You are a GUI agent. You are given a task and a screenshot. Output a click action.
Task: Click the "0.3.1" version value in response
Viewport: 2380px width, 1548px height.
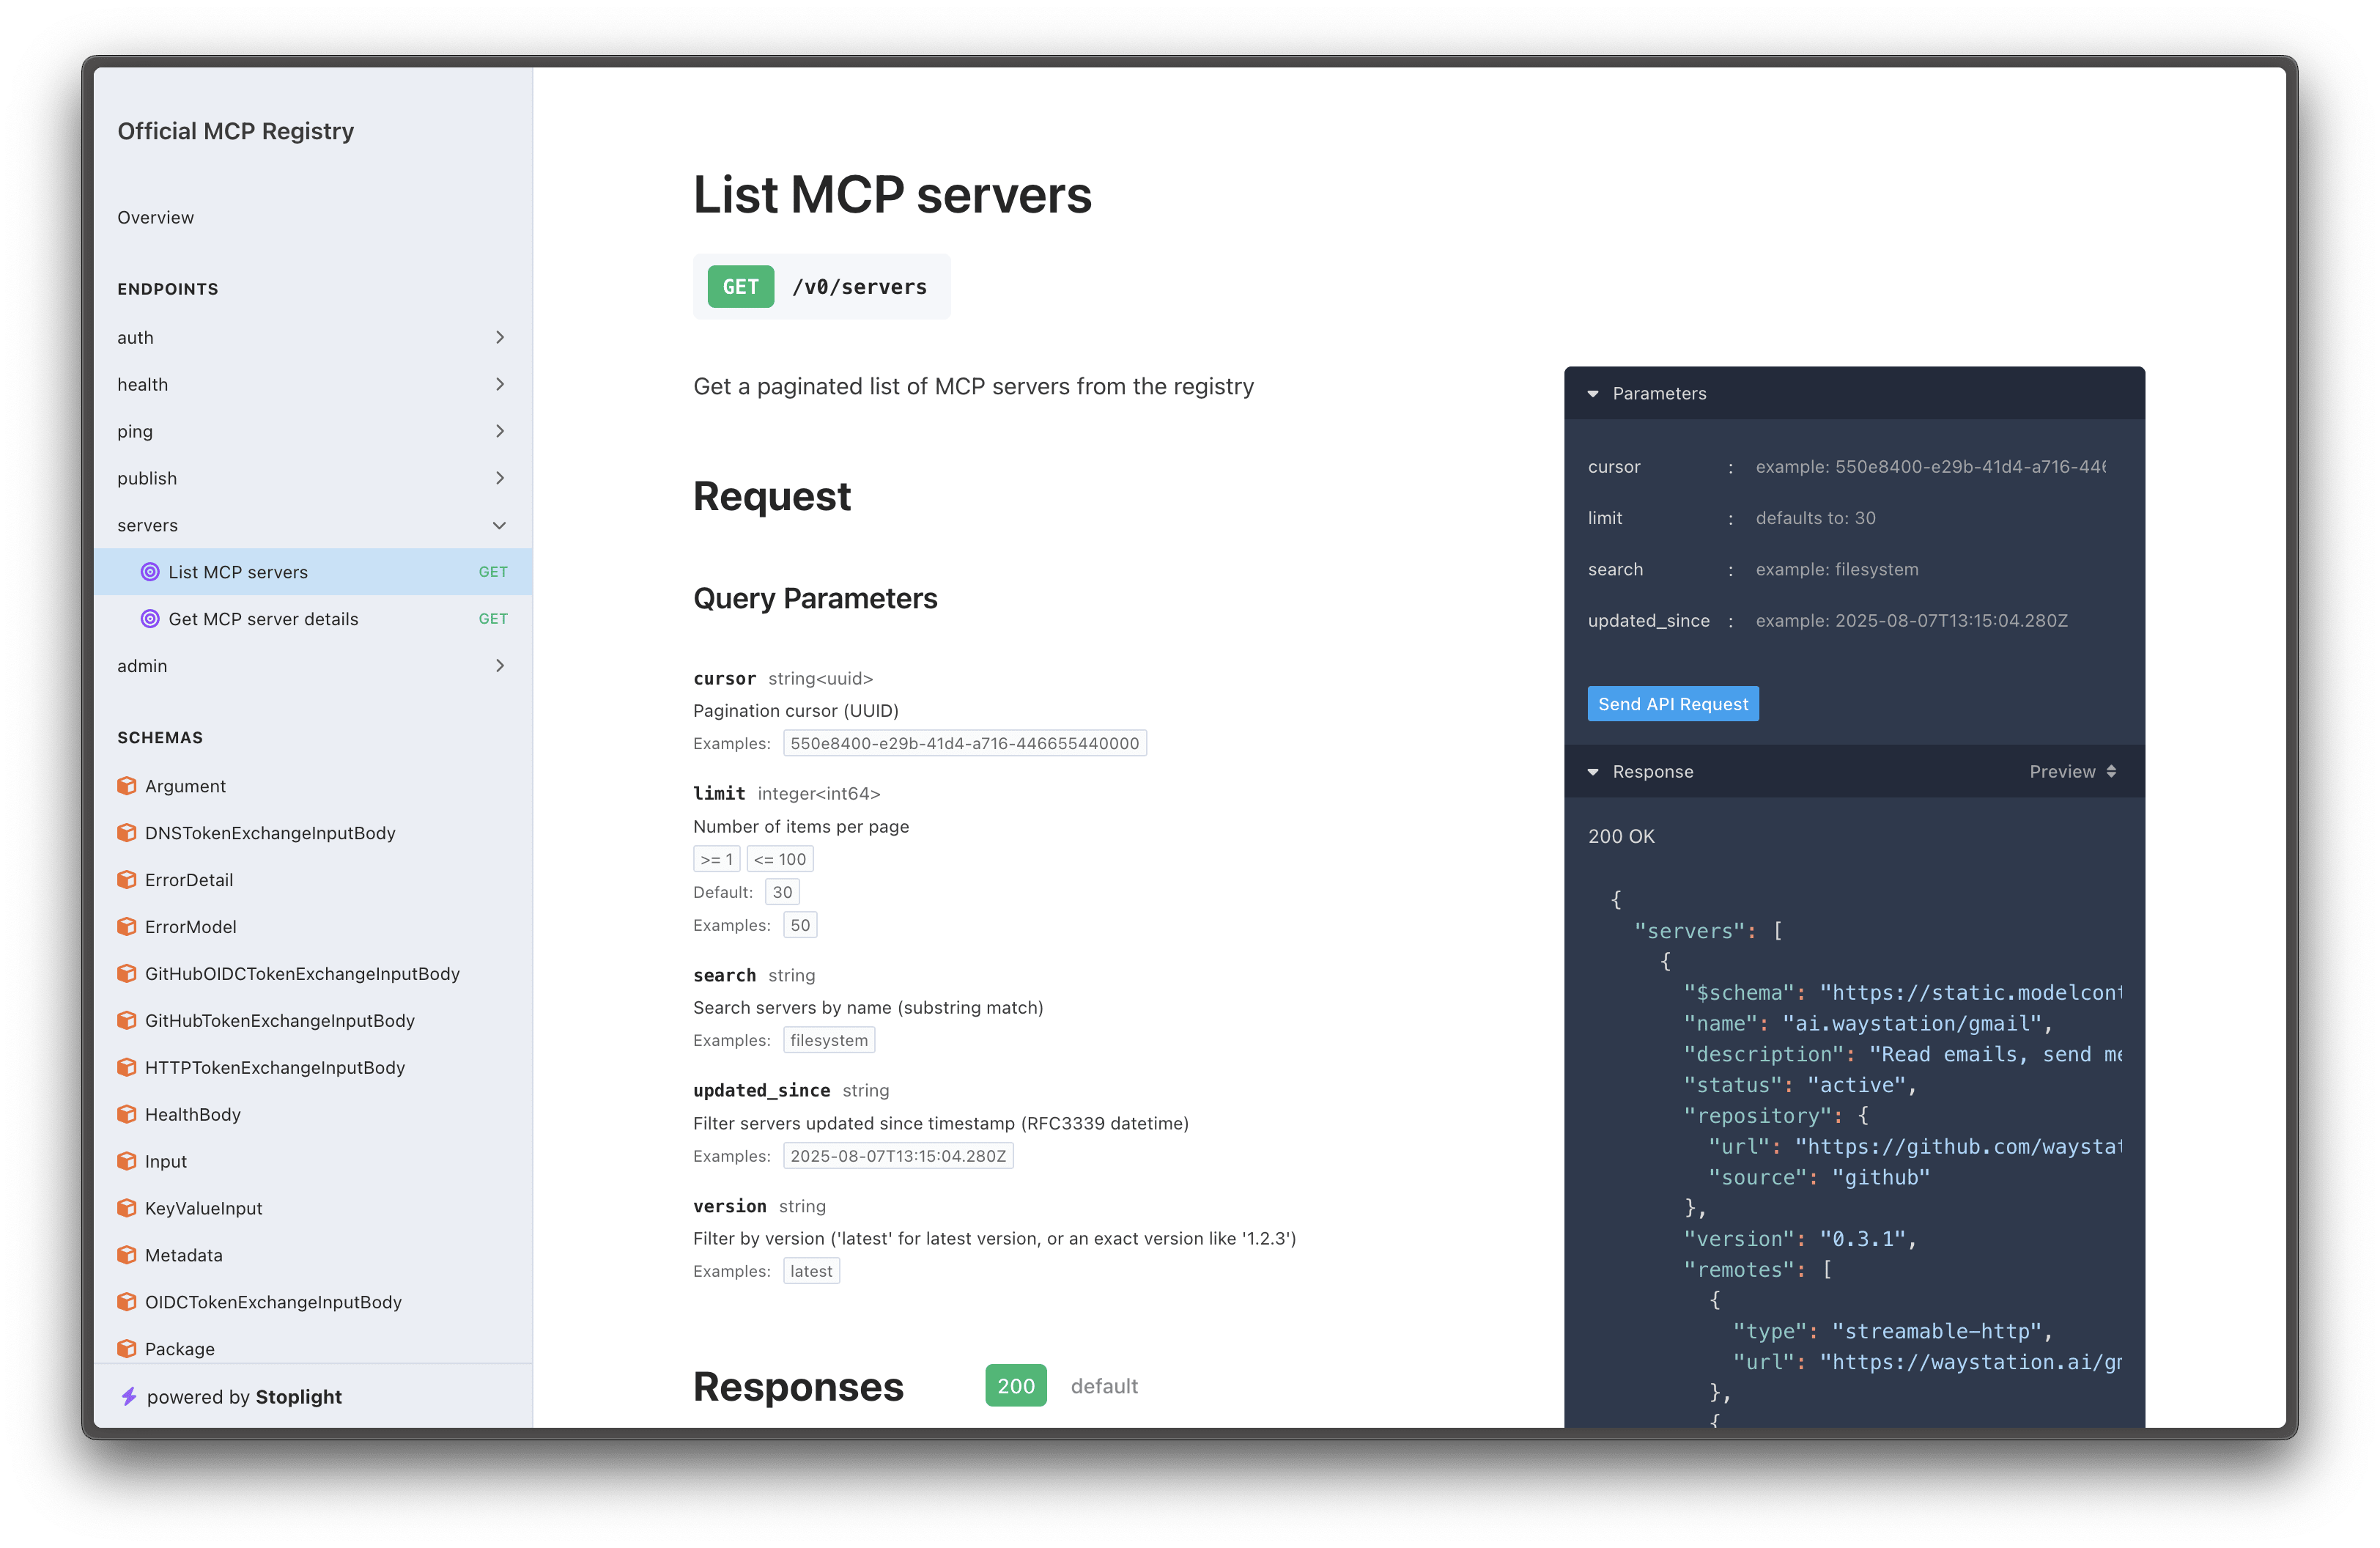pos(1861,1239)
